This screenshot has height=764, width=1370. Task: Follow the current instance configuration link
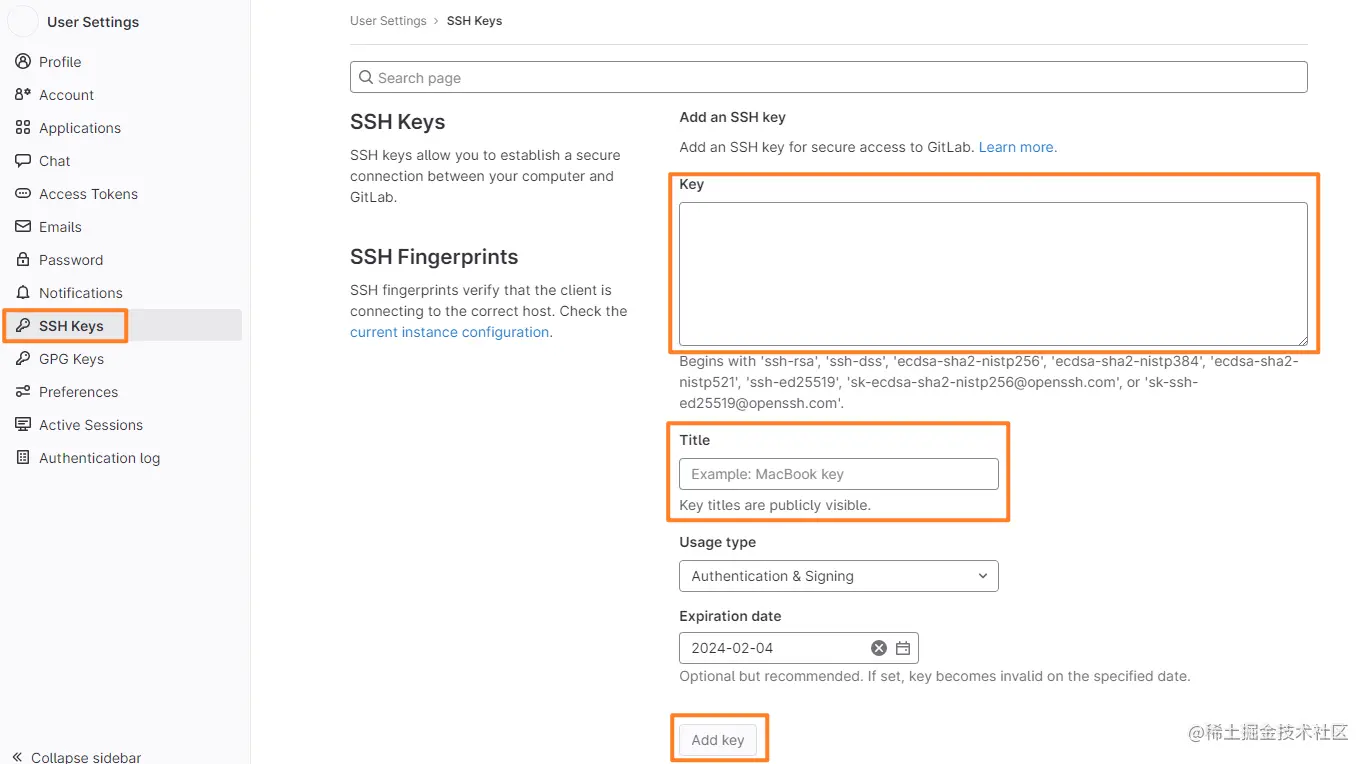pyautogui.click(x=450, y=332)
